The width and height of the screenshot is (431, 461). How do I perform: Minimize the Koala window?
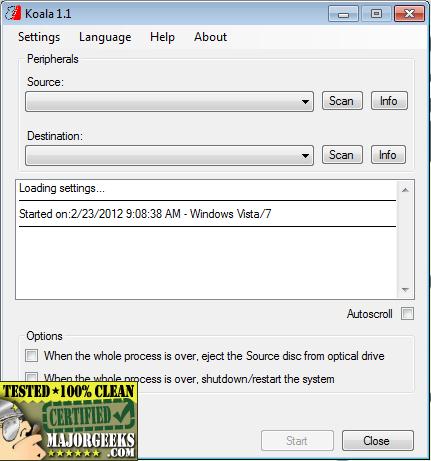tap(343, 14)
